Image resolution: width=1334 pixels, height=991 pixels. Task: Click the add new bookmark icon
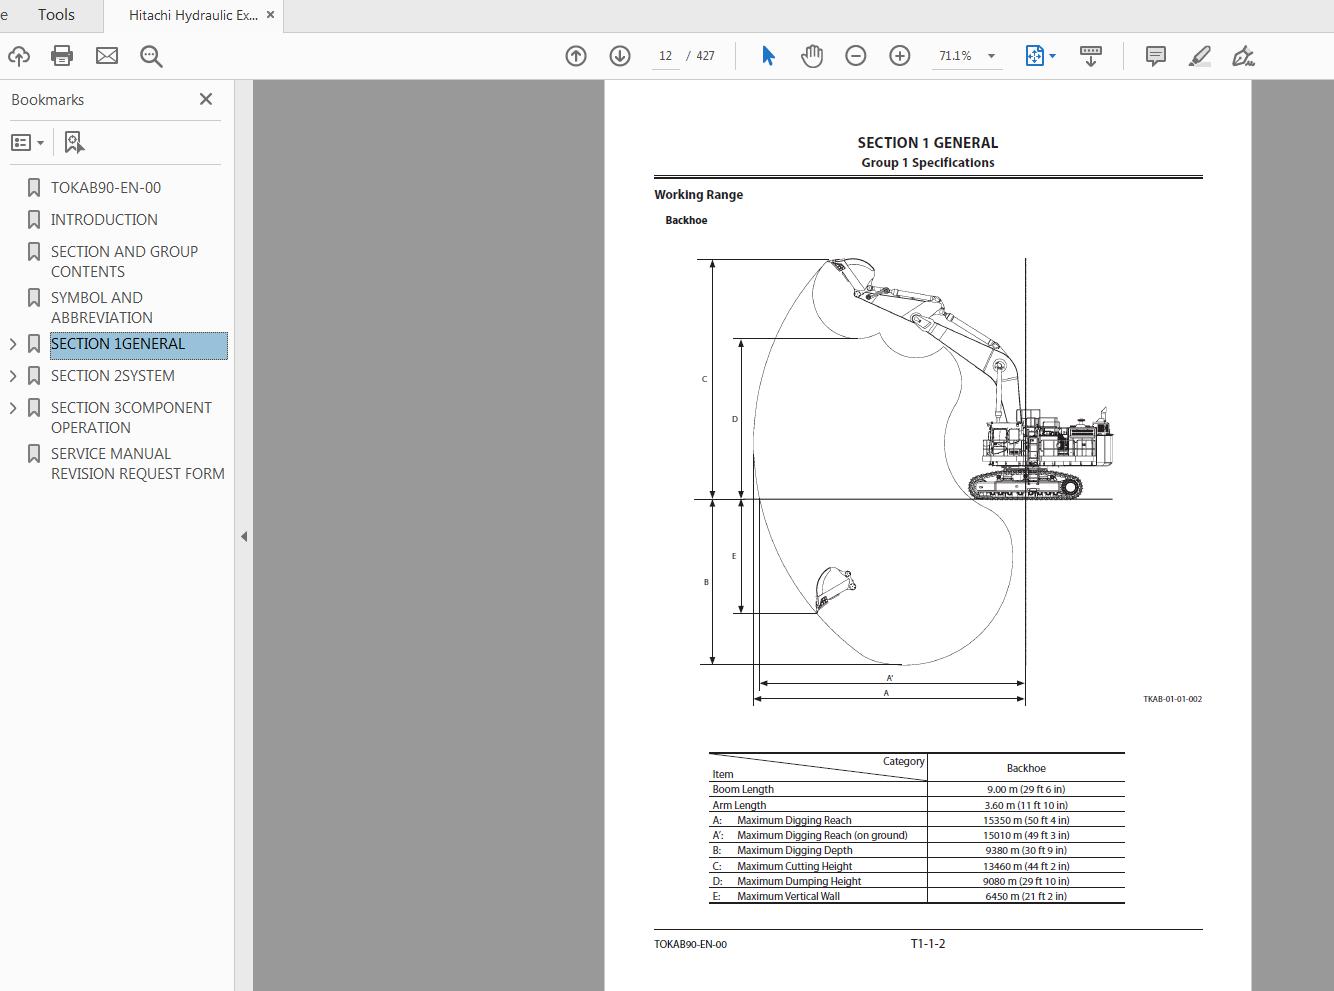[x=74, y=142]
